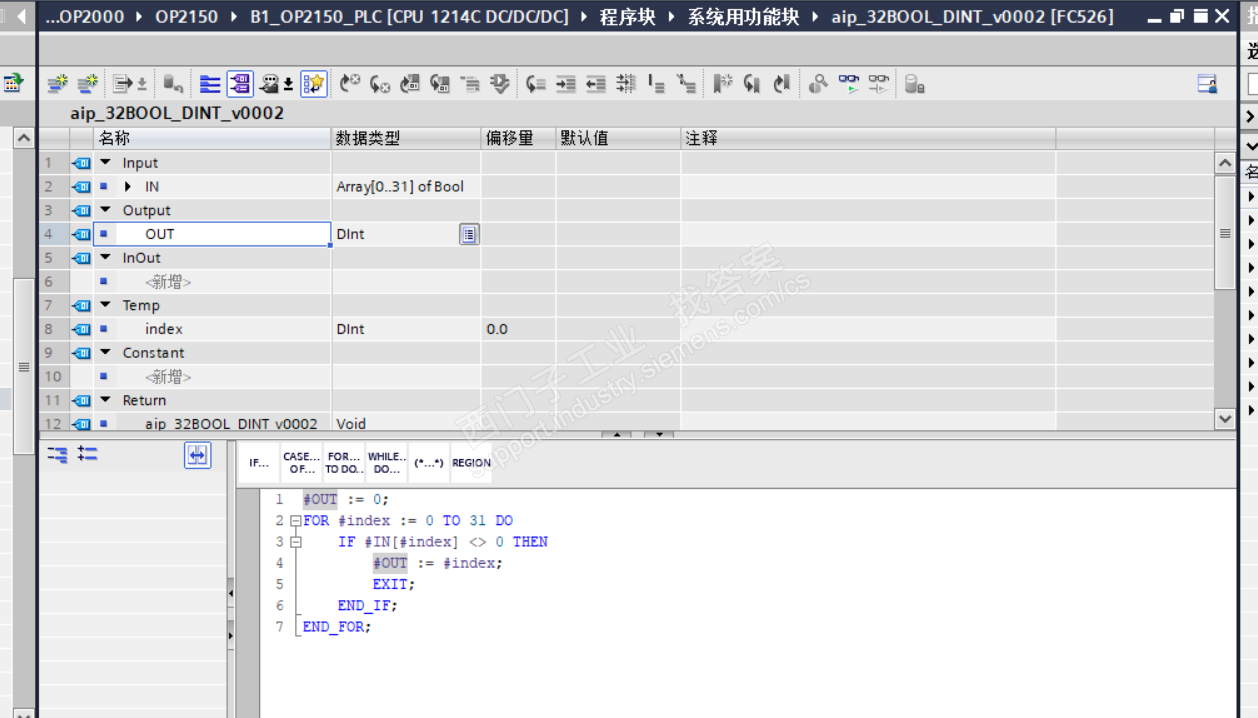
Task: Insert WHILE DO loop template
Action: coord(387,463)
